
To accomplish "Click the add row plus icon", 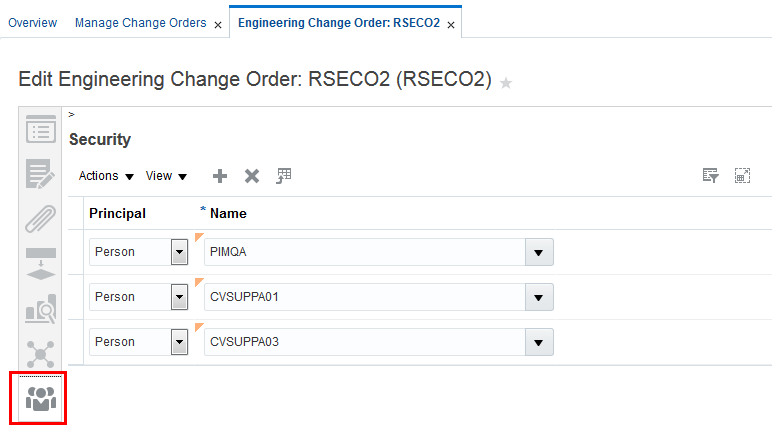I will click(220, 176).
